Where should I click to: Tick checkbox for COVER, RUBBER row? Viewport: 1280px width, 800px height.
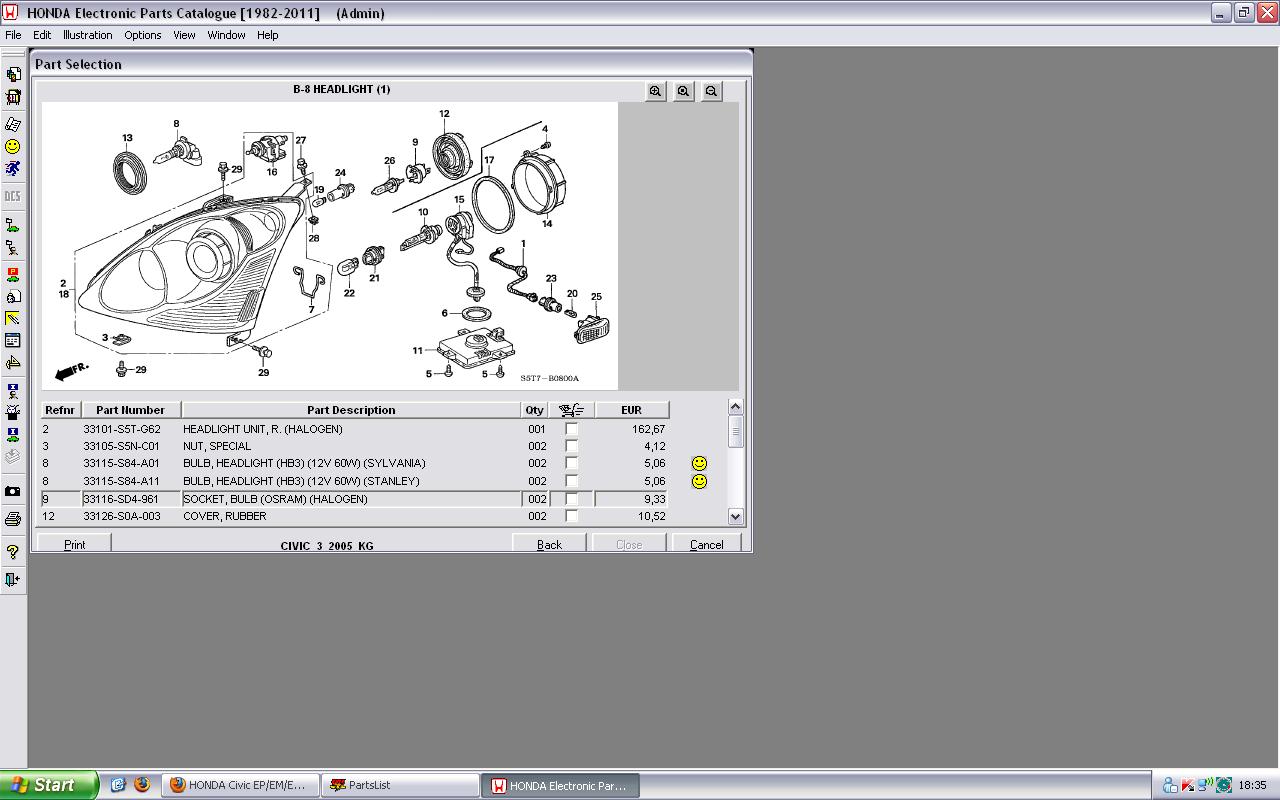[x=572, y=516]
